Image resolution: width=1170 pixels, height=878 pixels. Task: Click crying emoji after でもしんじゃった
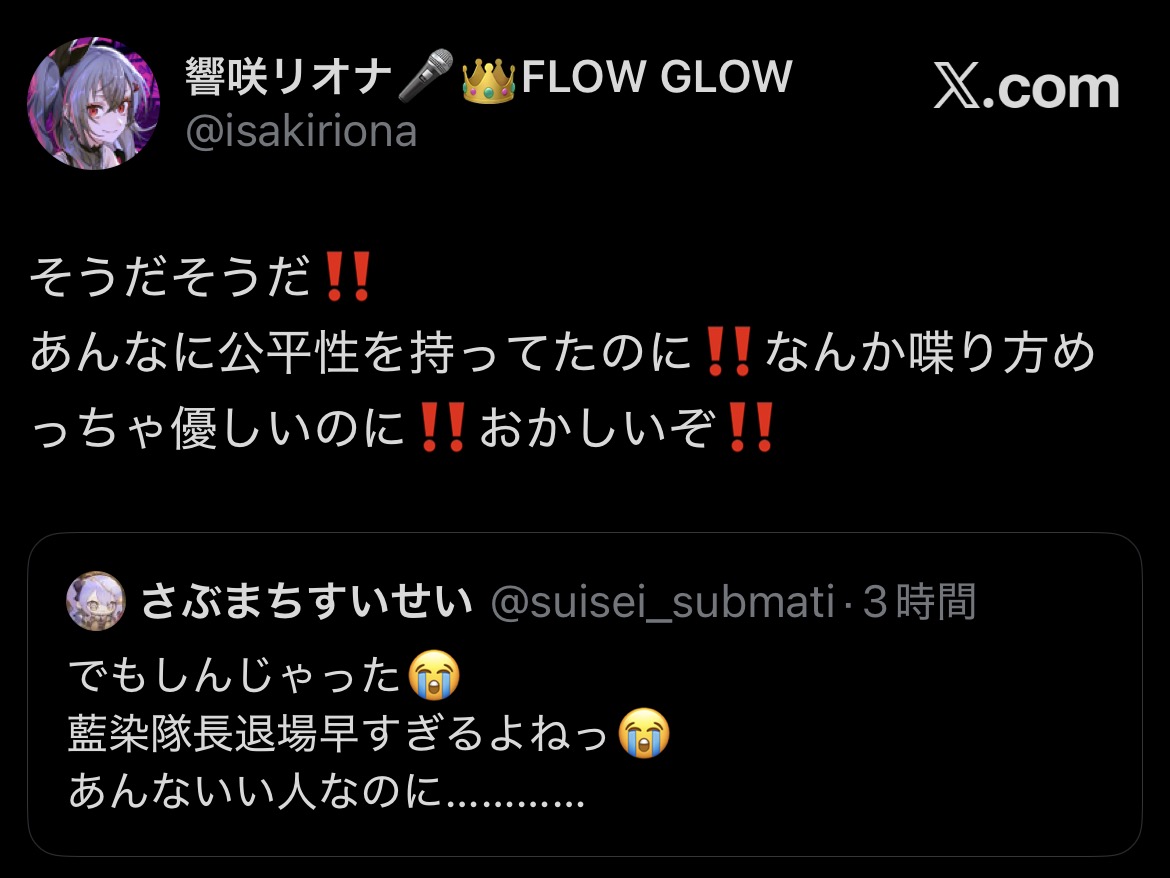[x=434, y=675]
